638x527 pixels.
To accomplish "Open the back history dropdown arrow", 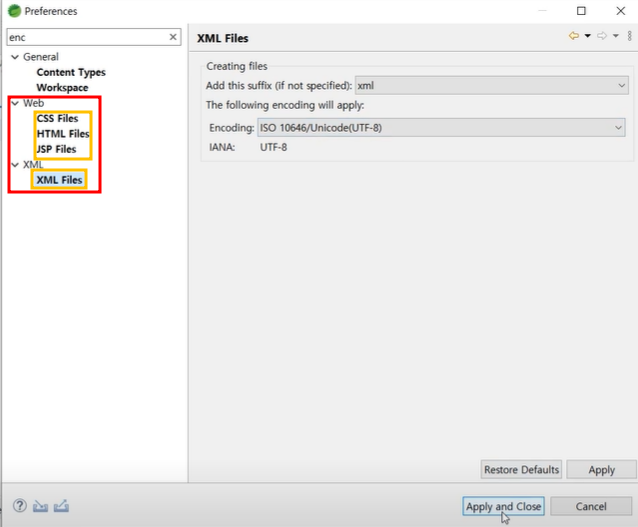I will 588,36.
